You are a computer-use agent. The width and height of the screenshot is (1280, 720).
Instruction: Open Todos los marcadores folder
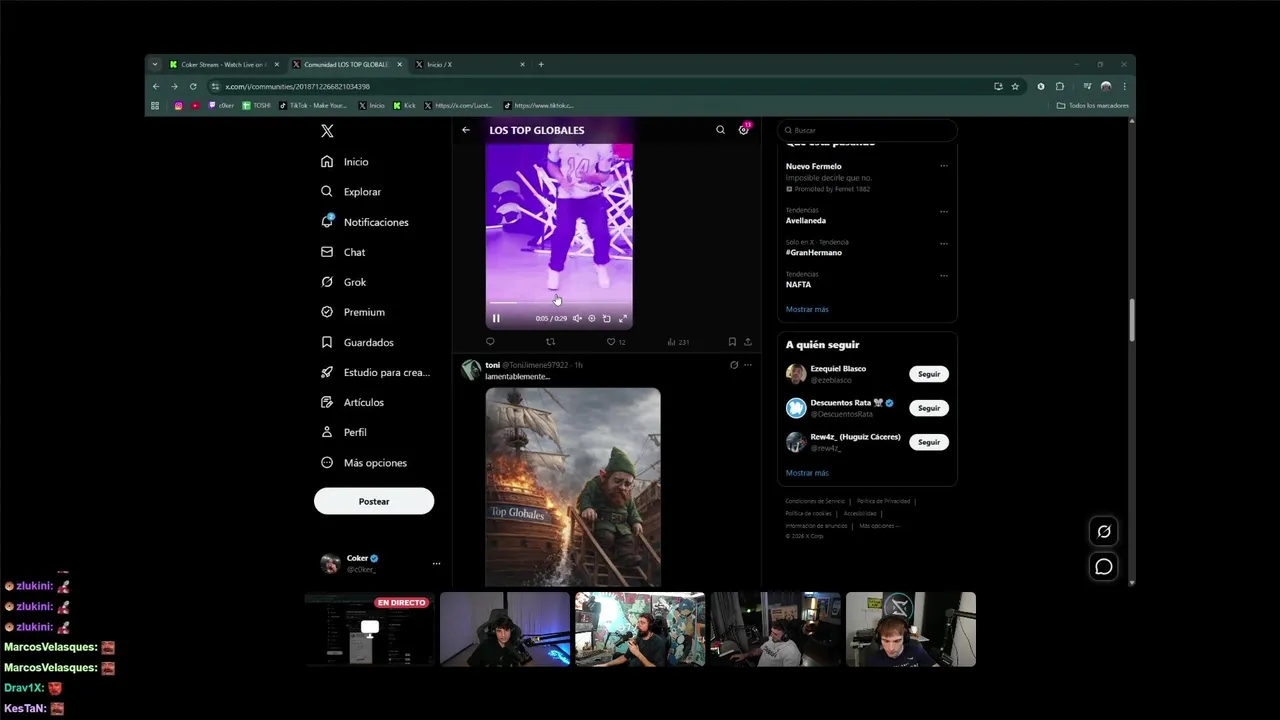tap(1093, 106)
